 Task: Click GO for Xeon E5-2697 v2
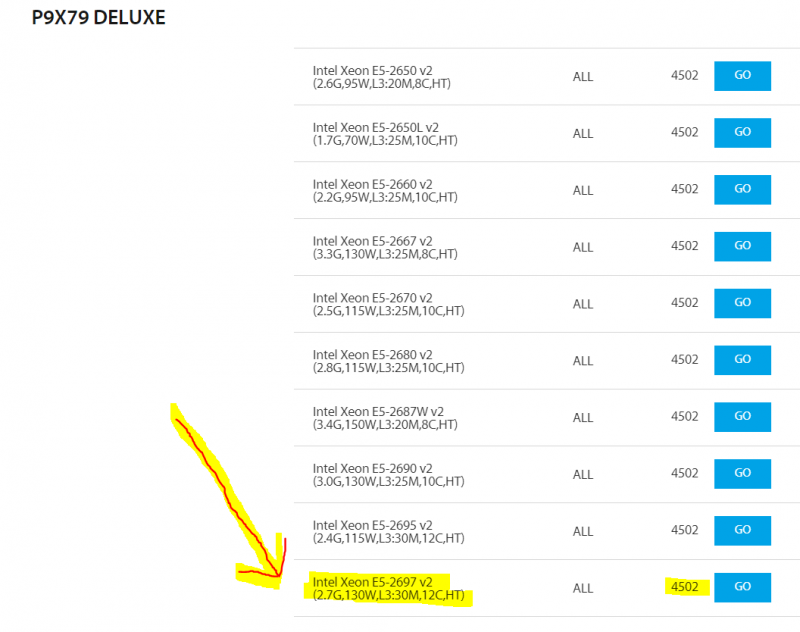742,587
